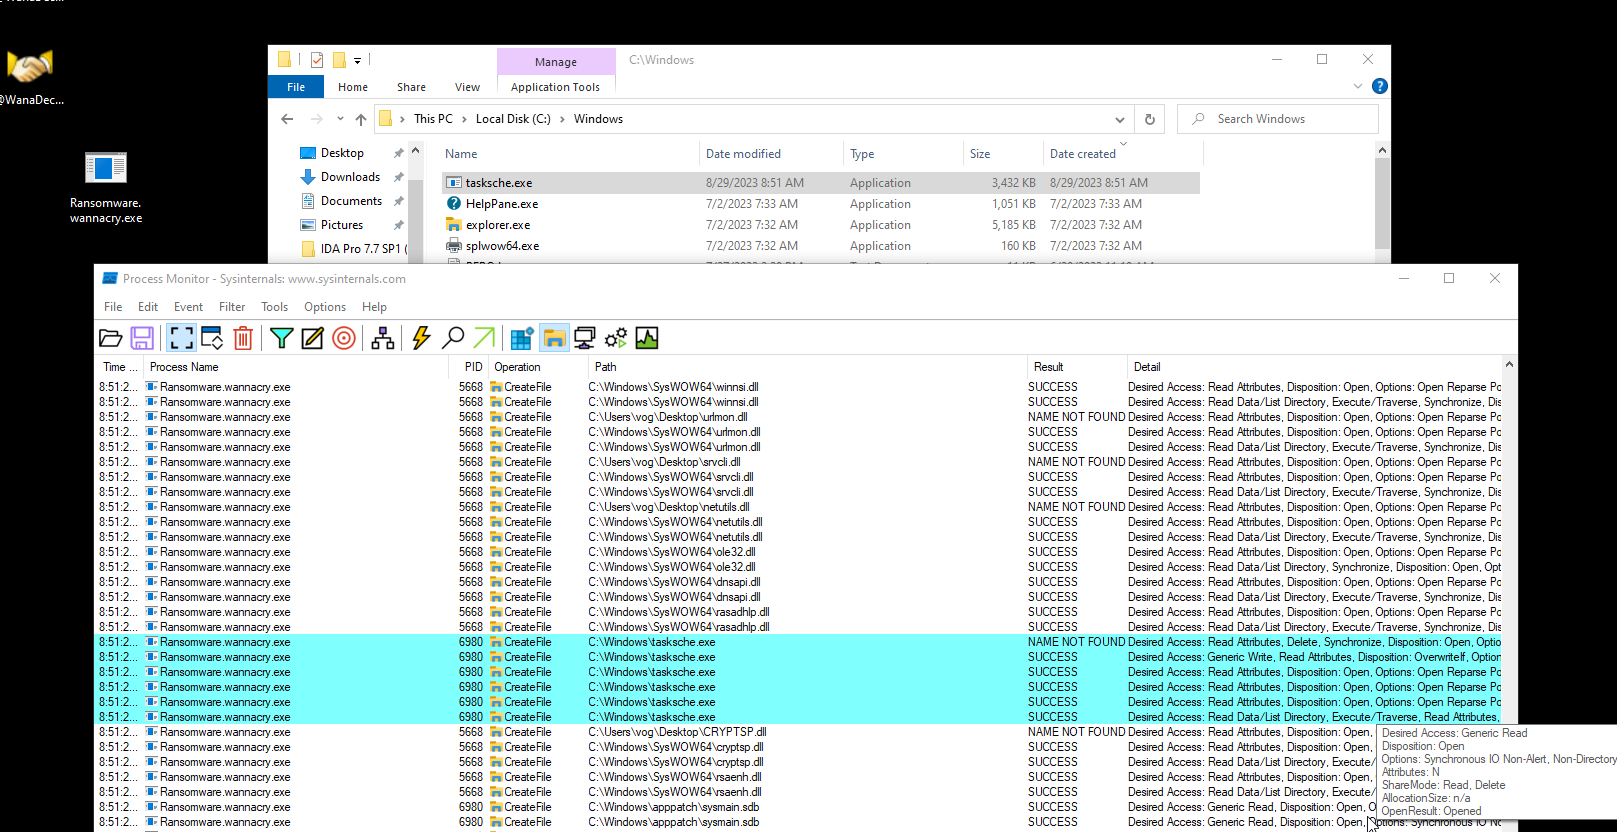
Task: Open Explorer Help question mark icon
Action: [x=1380, y=86]
